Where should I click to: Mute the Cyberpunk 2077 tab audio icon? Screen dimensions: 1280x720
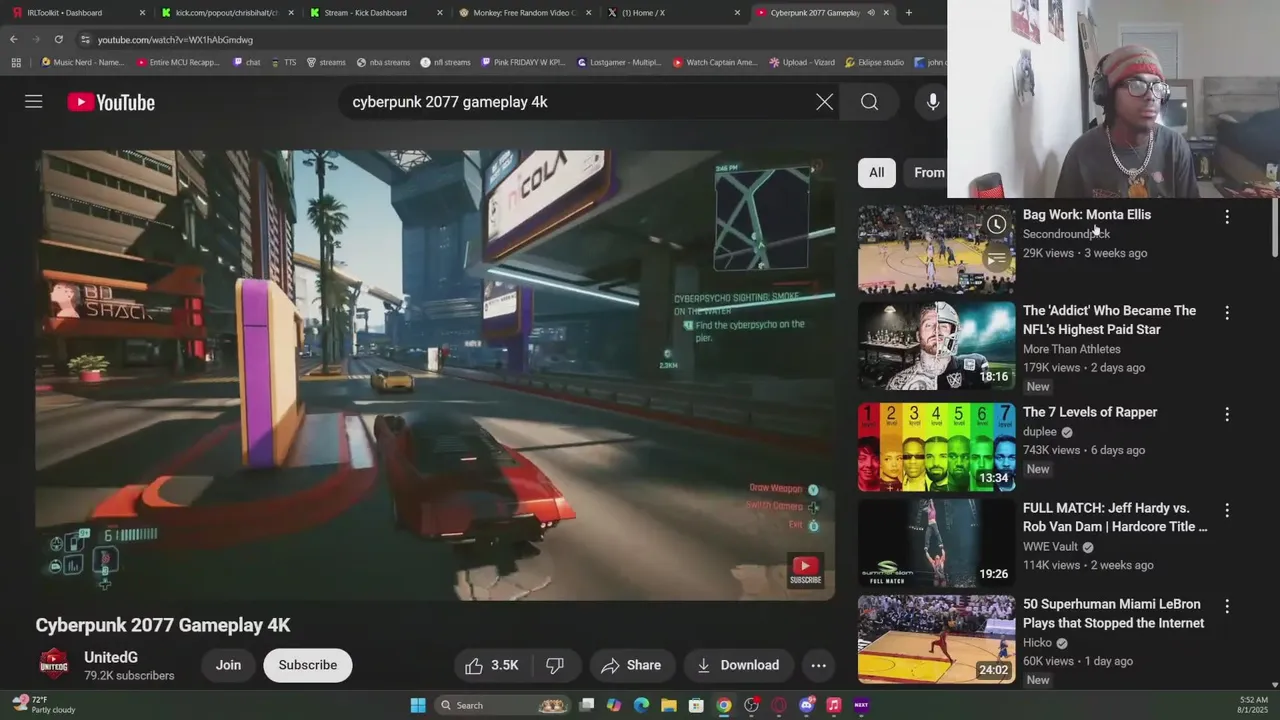coord(871,13)
